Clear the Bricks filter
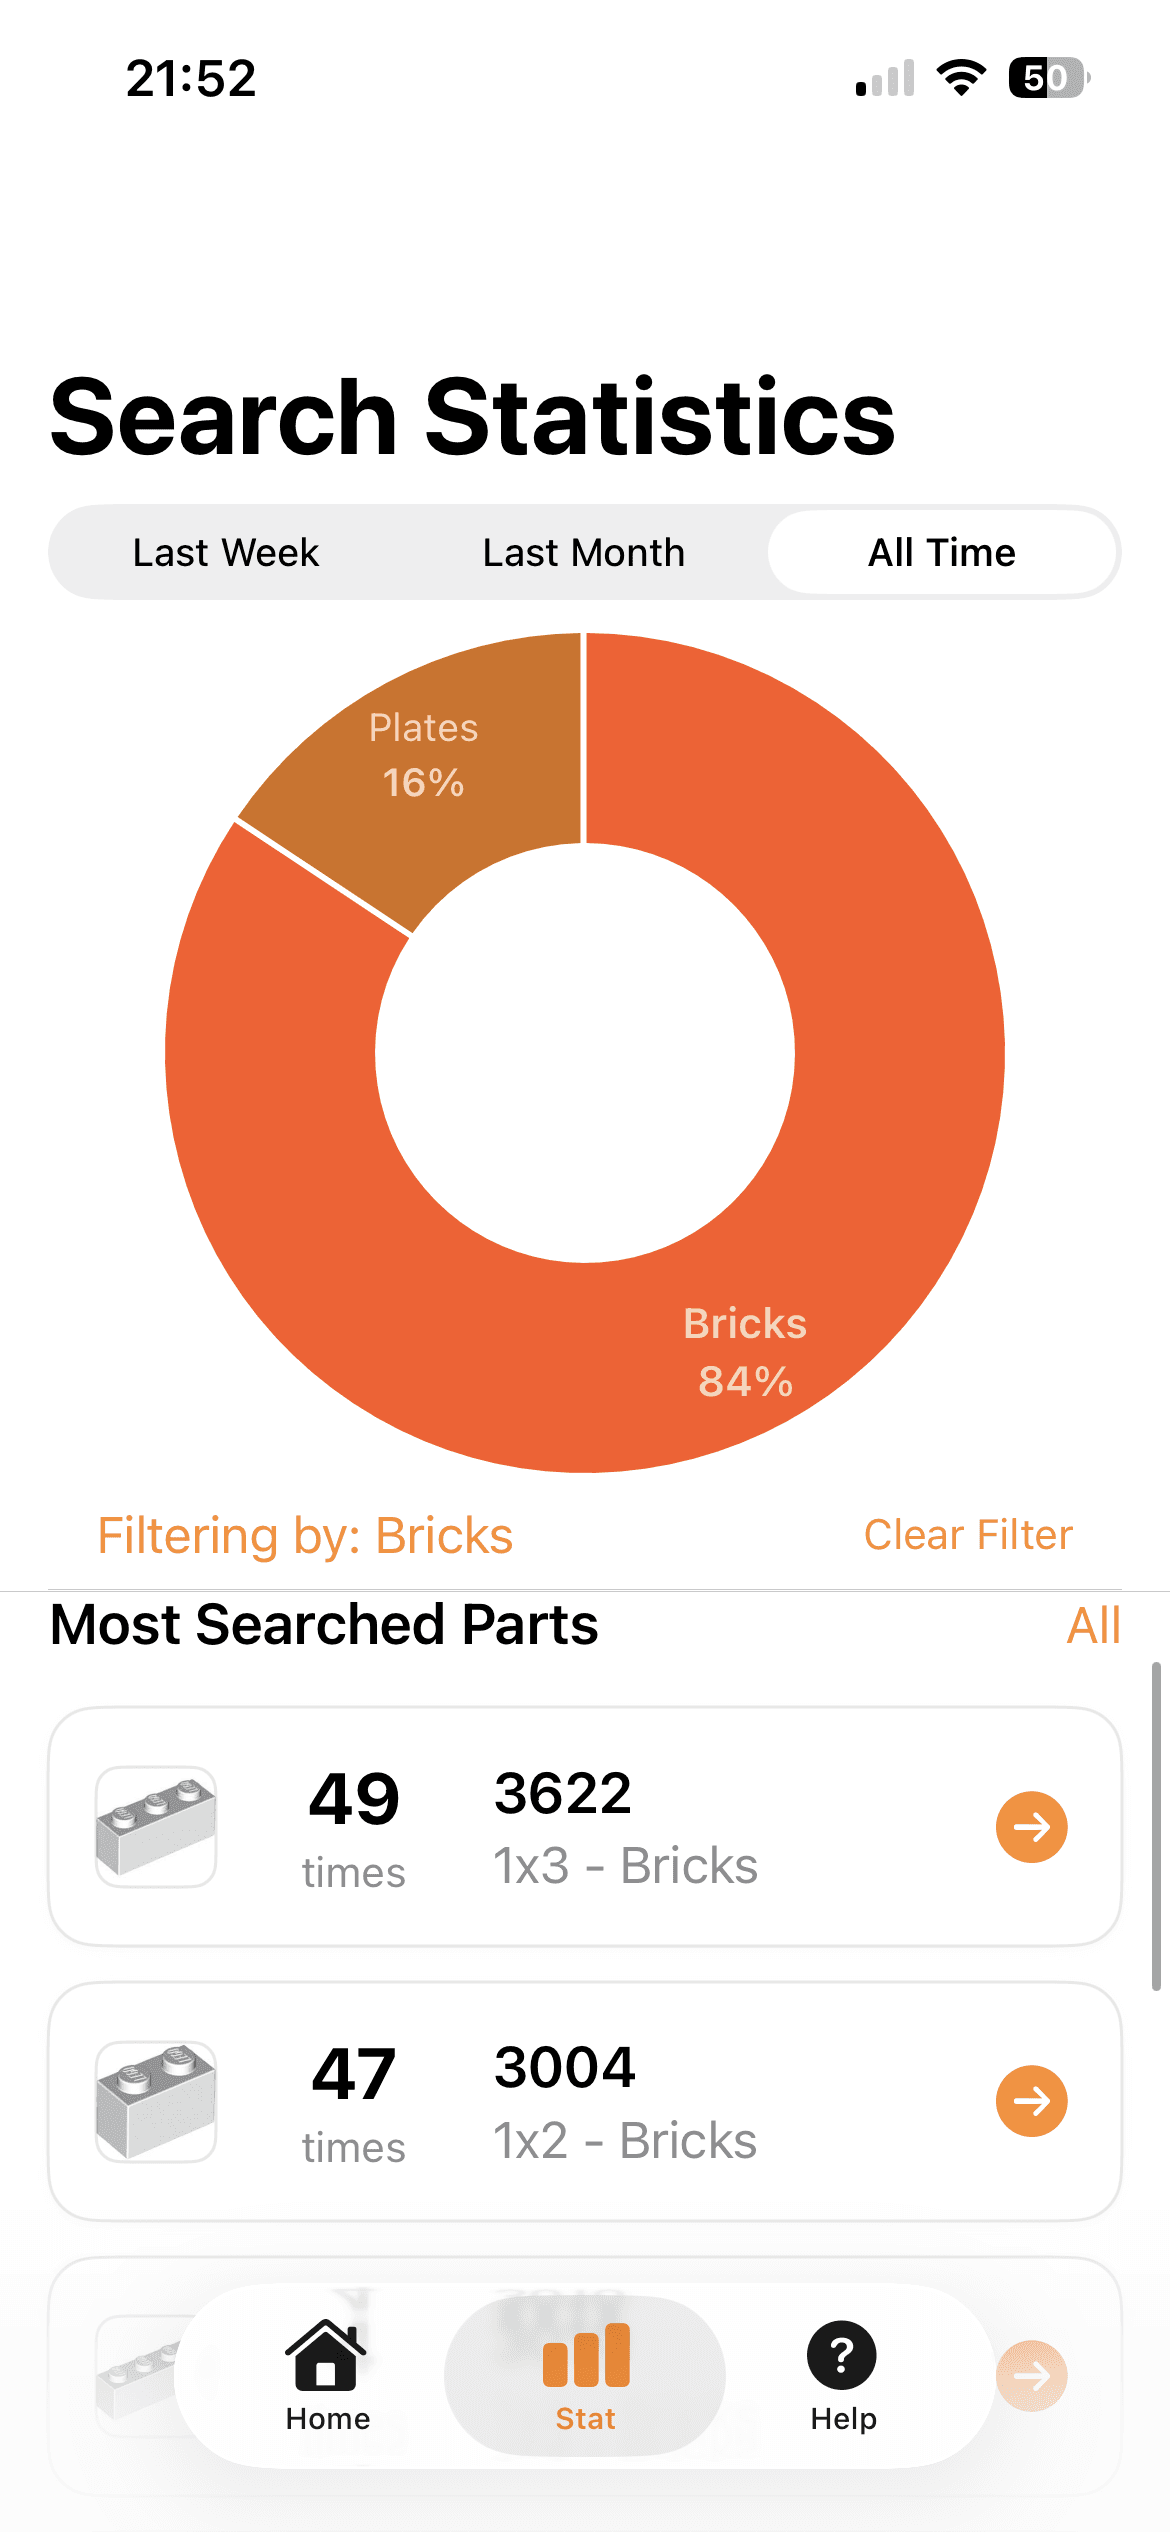The image size is (1170, 2532). click(x=968, y=1534)
